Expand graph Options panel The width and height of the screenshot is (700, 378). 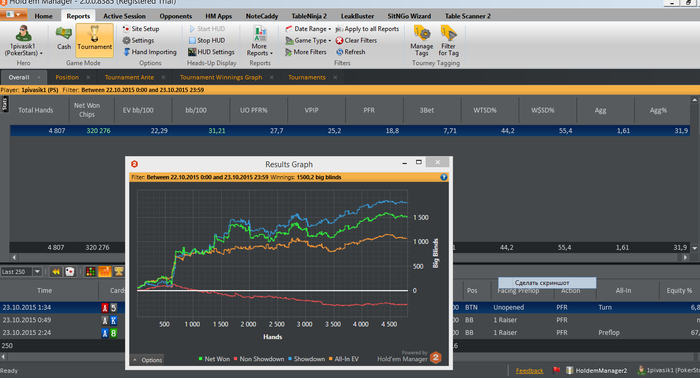147,360
